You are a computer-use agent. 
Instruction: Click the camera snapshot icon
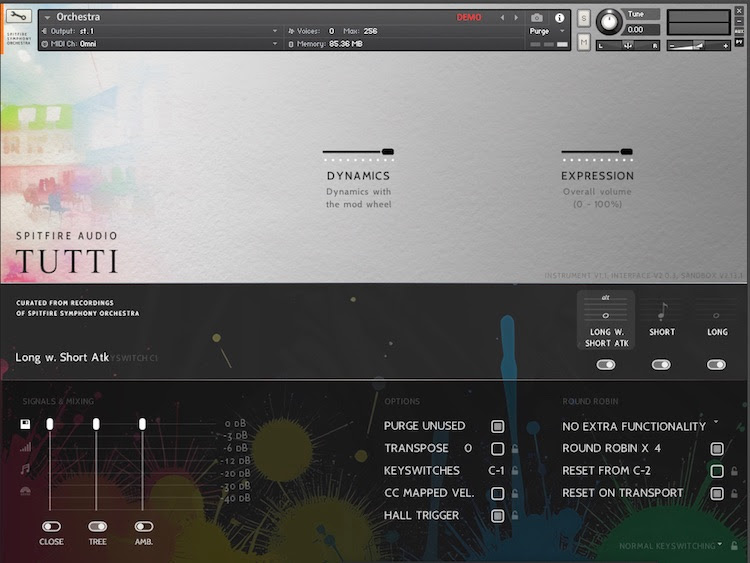(x=537, y=18)
